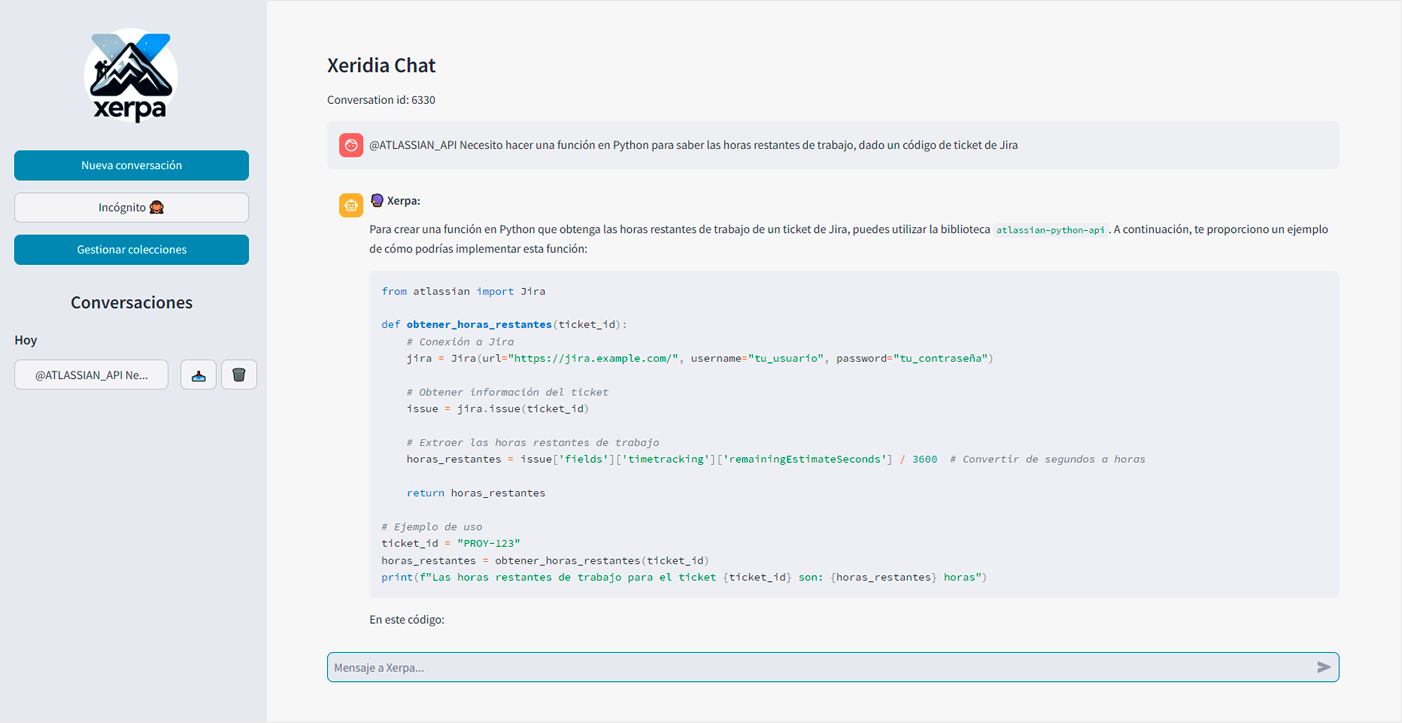Click the def obtener_horas_restantes line
The height and width of the screenshot is (723, 1402).
[504, 324]
